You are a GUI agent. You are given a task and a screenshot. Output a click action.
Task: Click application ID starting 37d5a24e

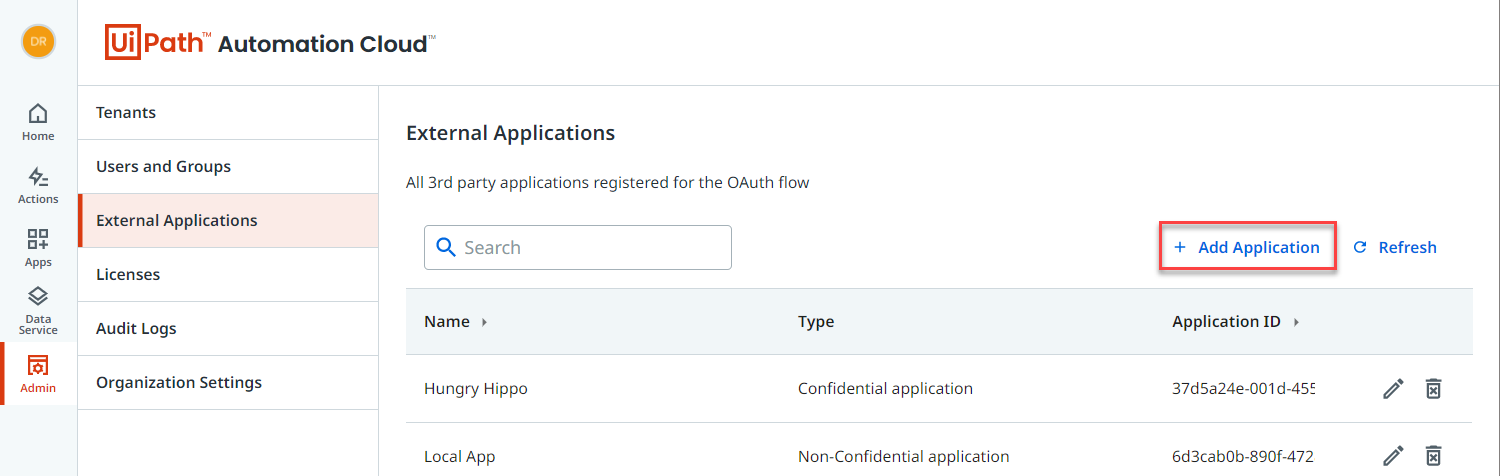pos(1243,389)
